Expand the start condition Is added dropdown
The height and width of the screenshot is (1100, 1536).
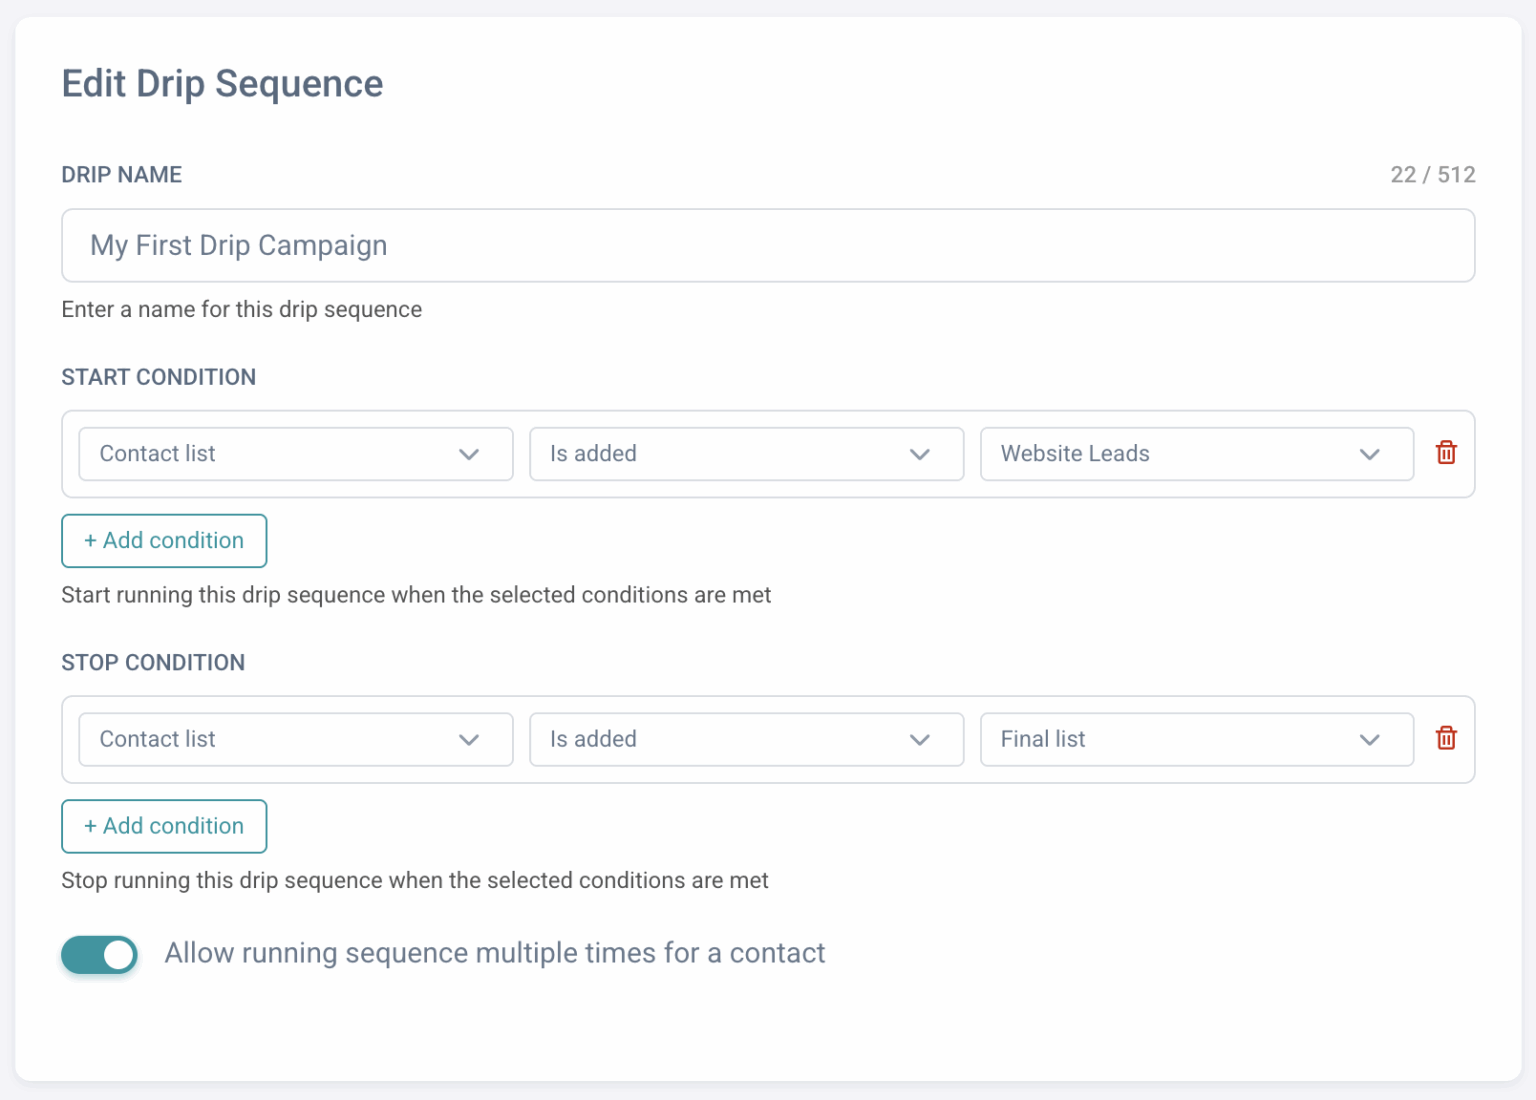pos(745,454)
